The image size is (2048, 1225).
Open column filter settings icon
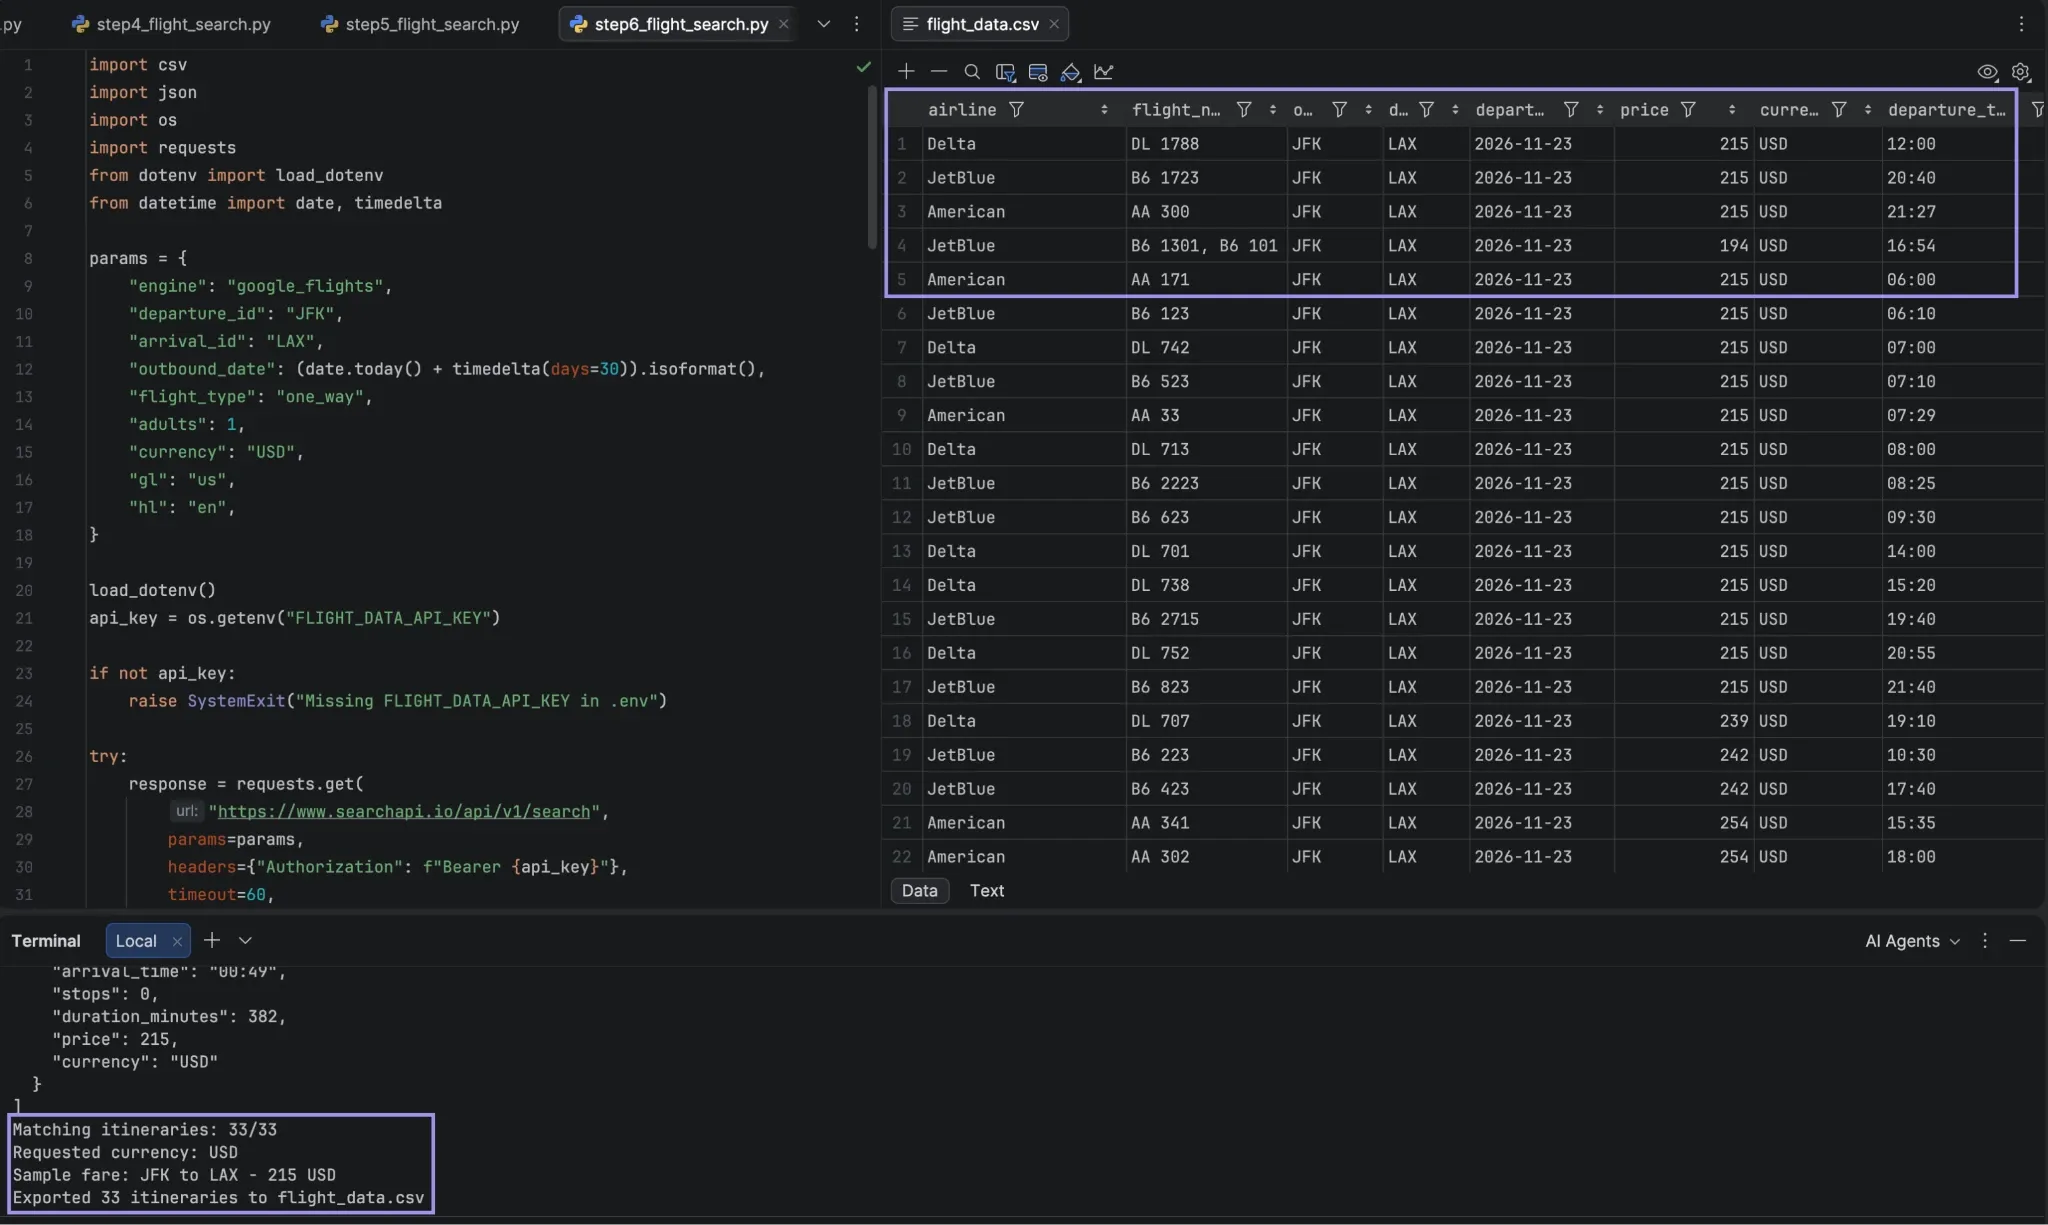pos(1005,72)
